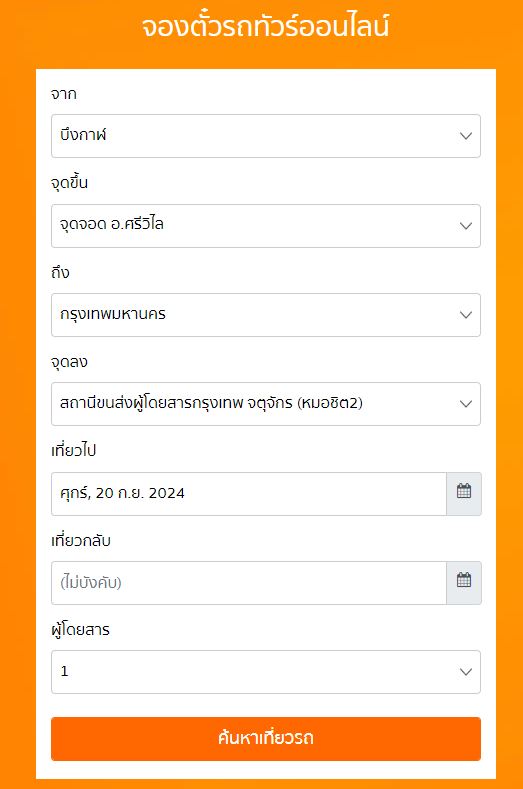The height and width of the screenshot is (789, 523).
Task: Open the passenger count dropdown showing 1
Action: click(266, 672)
